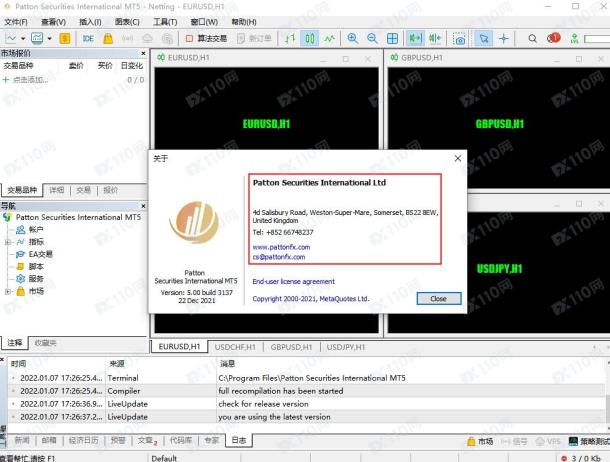Switch to USDCHF,H1 chart tab

pos(235,347)
